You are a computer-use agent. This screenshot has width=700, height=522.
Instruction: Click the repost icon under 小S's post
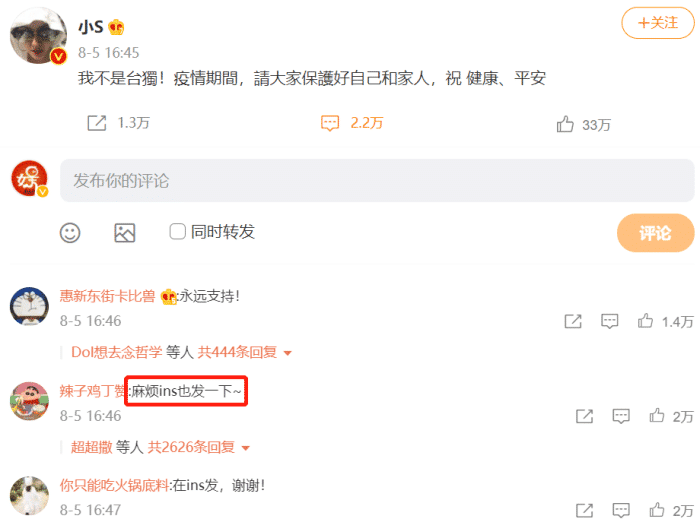[96, 123]
